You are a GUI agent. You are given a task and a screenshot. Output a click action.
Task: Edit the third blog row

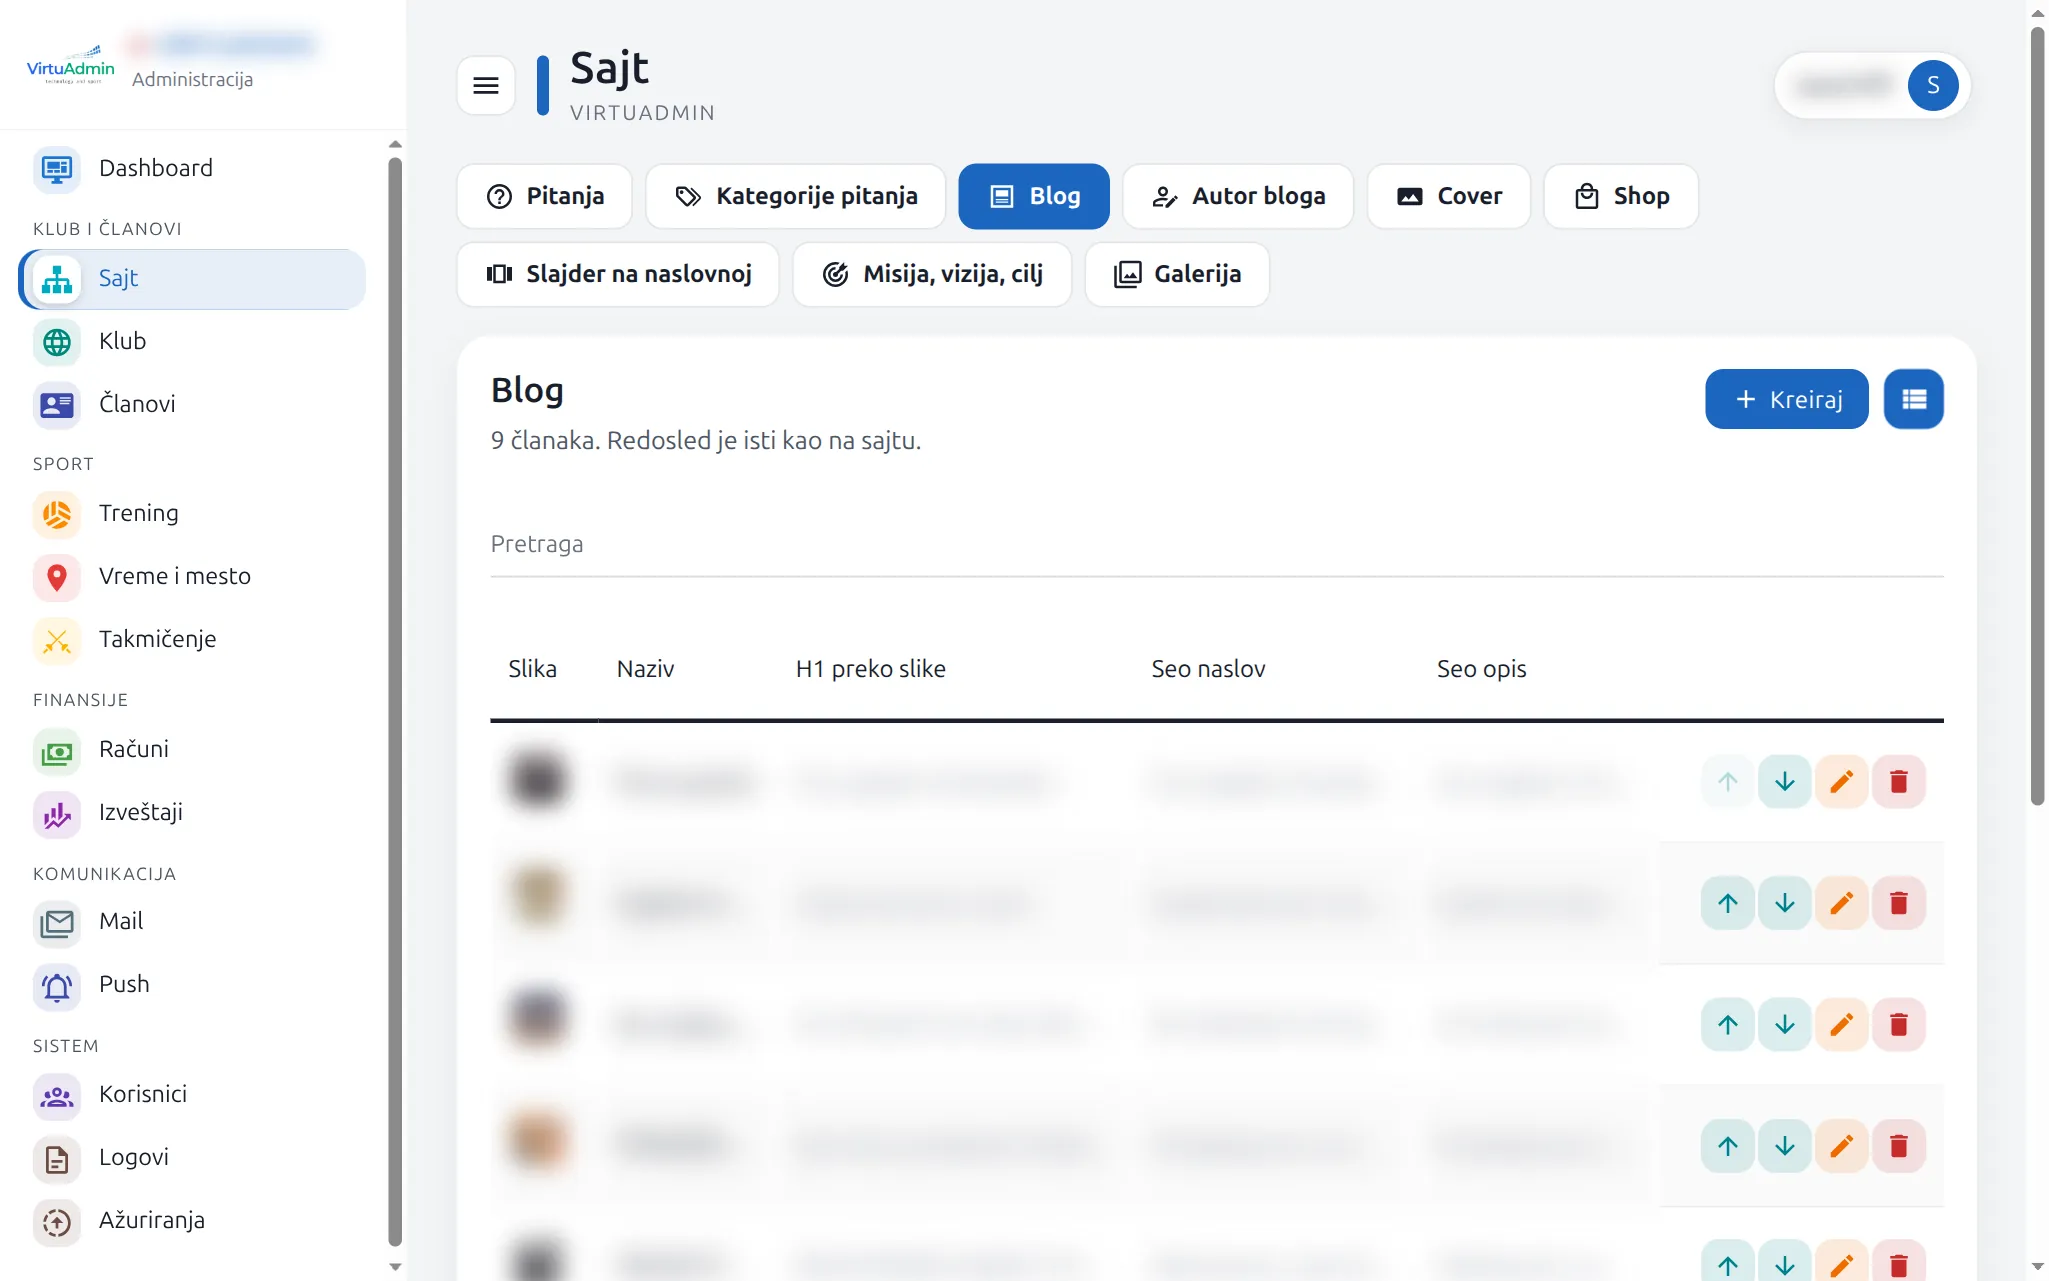click(1841, 1024)
